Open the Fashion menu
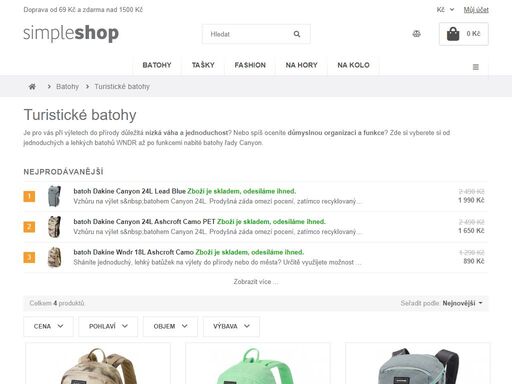512x384 pixels. coord(250,65)
